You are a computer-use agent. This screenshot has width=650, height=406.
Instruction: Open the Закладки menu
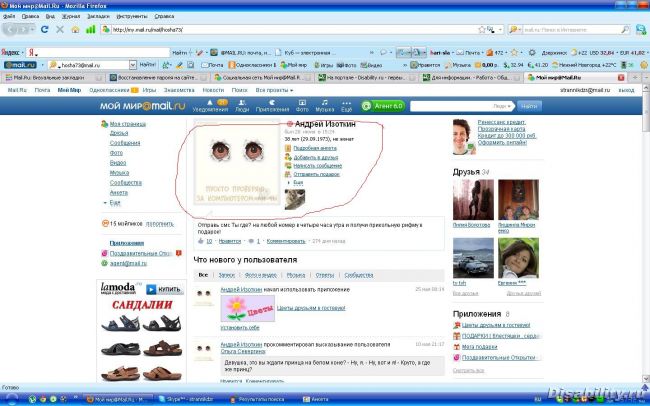pos(98,16)
